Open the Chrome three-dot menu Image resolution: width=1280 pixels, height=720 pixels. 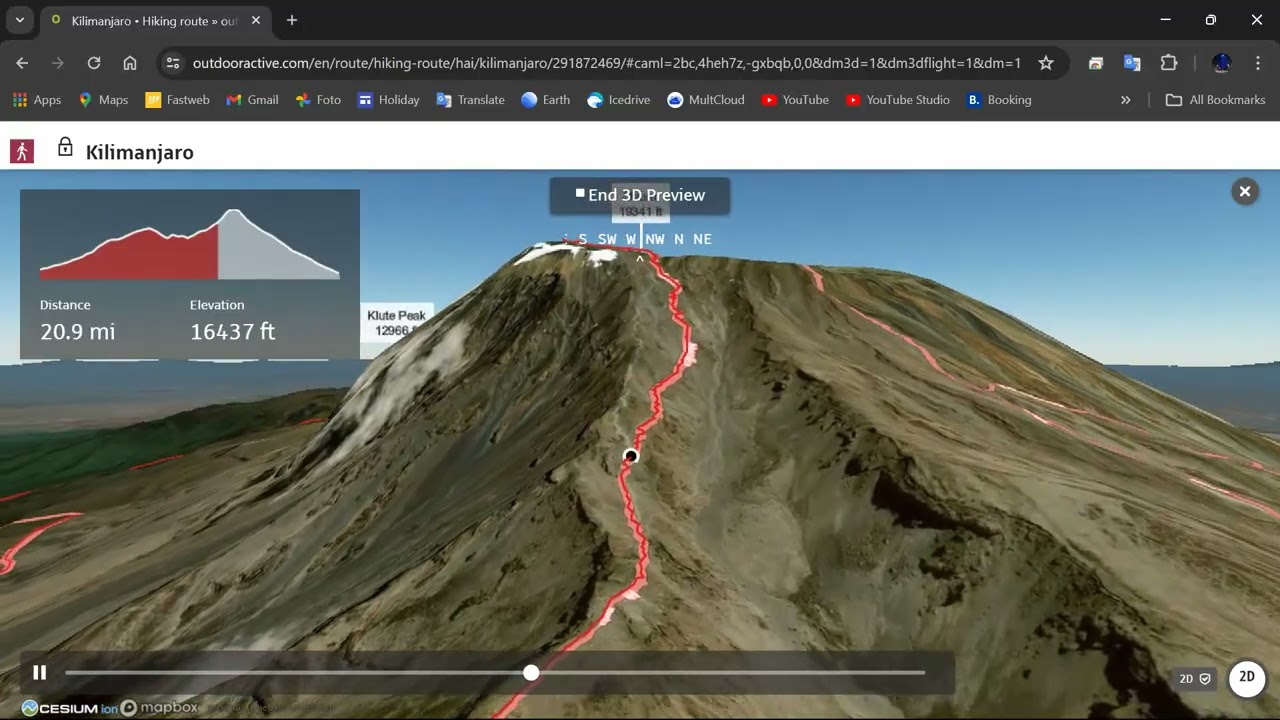pyautogui.click(x=1258, y=63)
